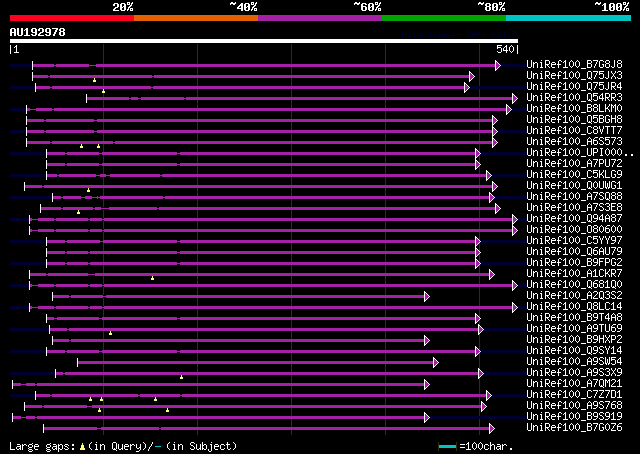Click the UniRef100_C5KLG9 label

point(574,174)
